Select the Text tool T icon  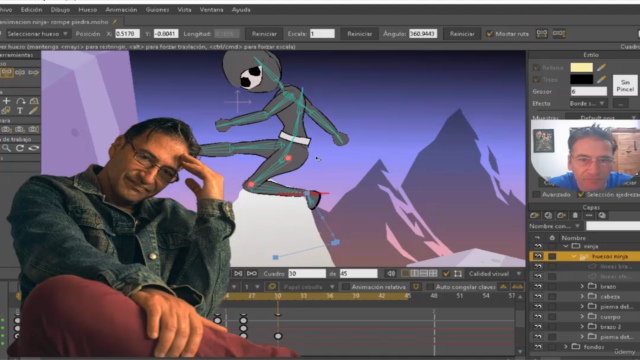(x=20, y=110)
